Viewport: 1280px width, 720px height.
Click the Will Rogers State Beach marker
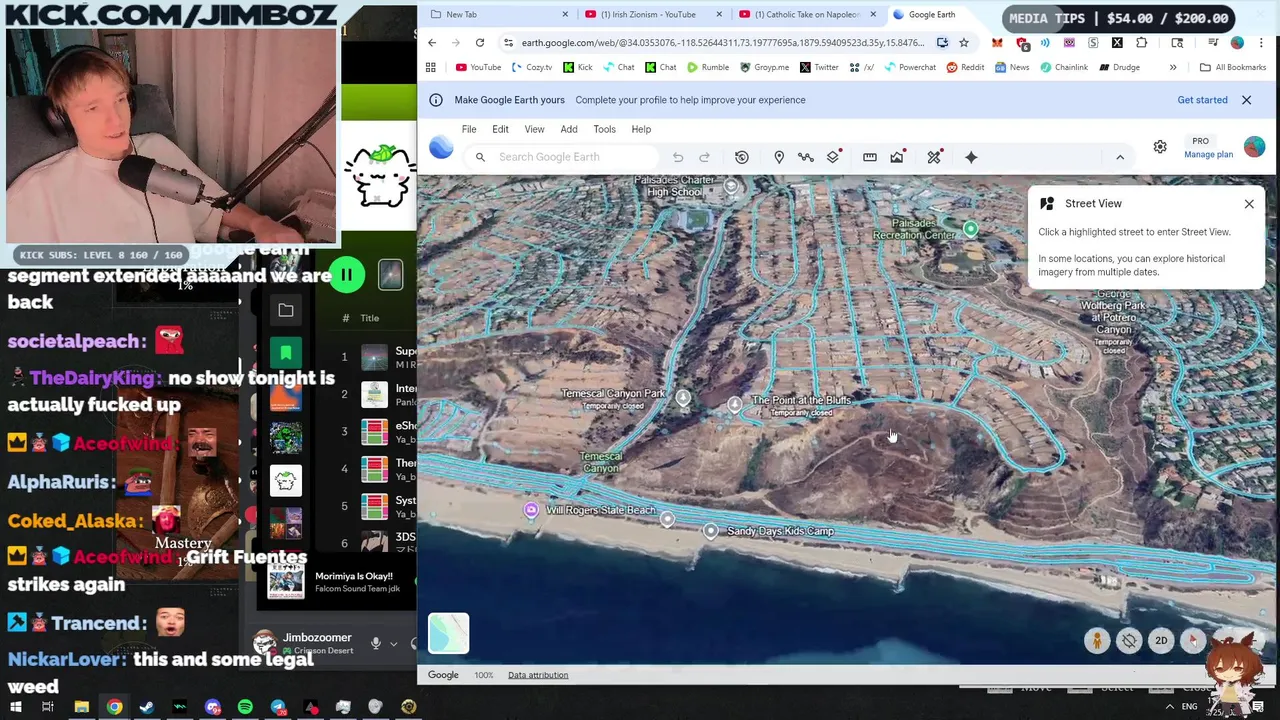tap(531, 511)
